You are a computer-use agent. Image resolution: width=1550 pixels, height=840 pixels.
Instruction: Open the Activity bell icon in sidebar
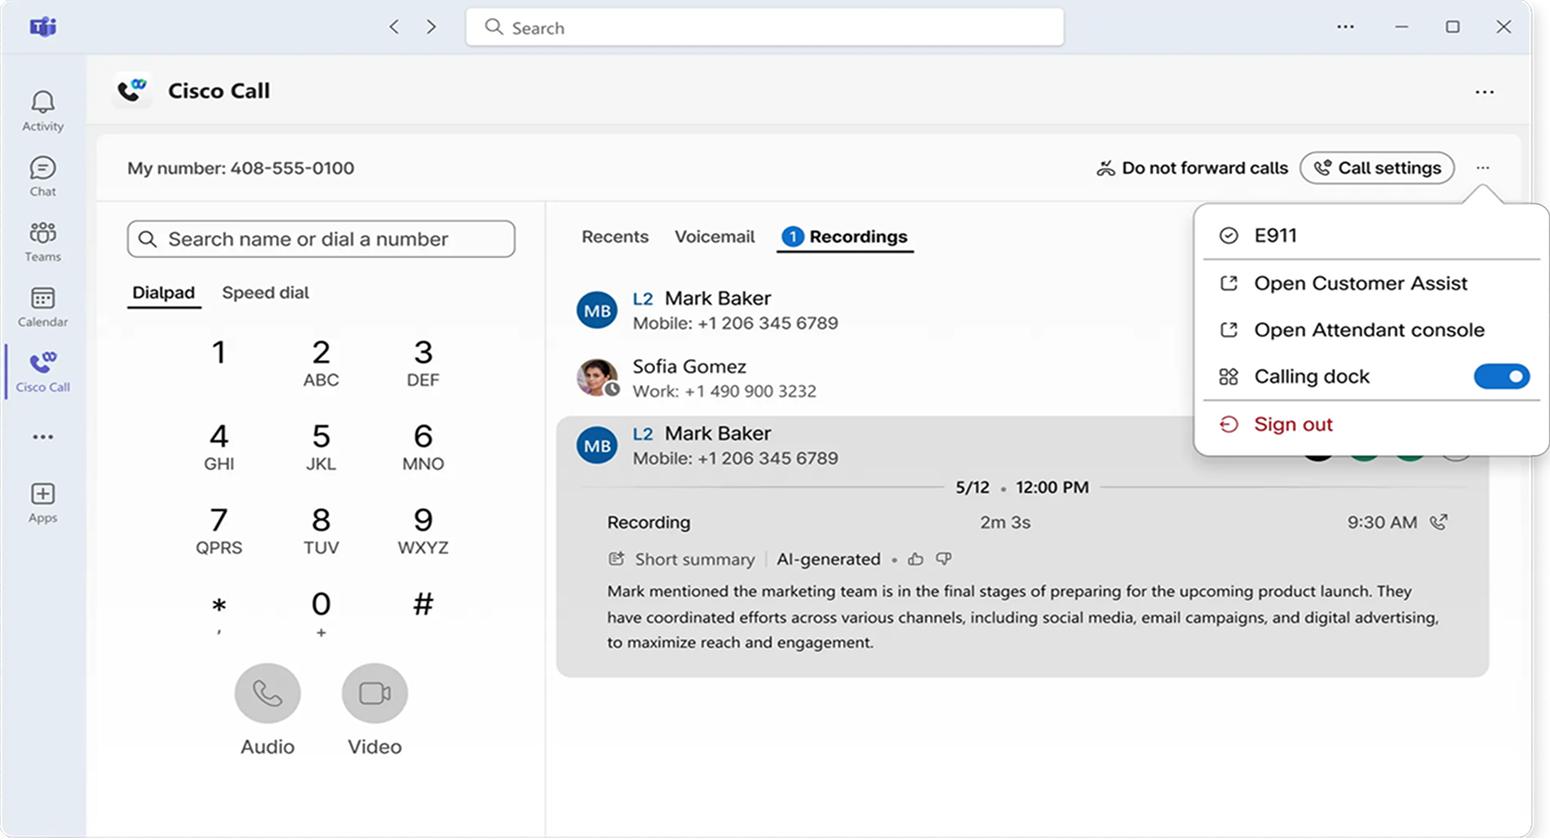(42, 109)
